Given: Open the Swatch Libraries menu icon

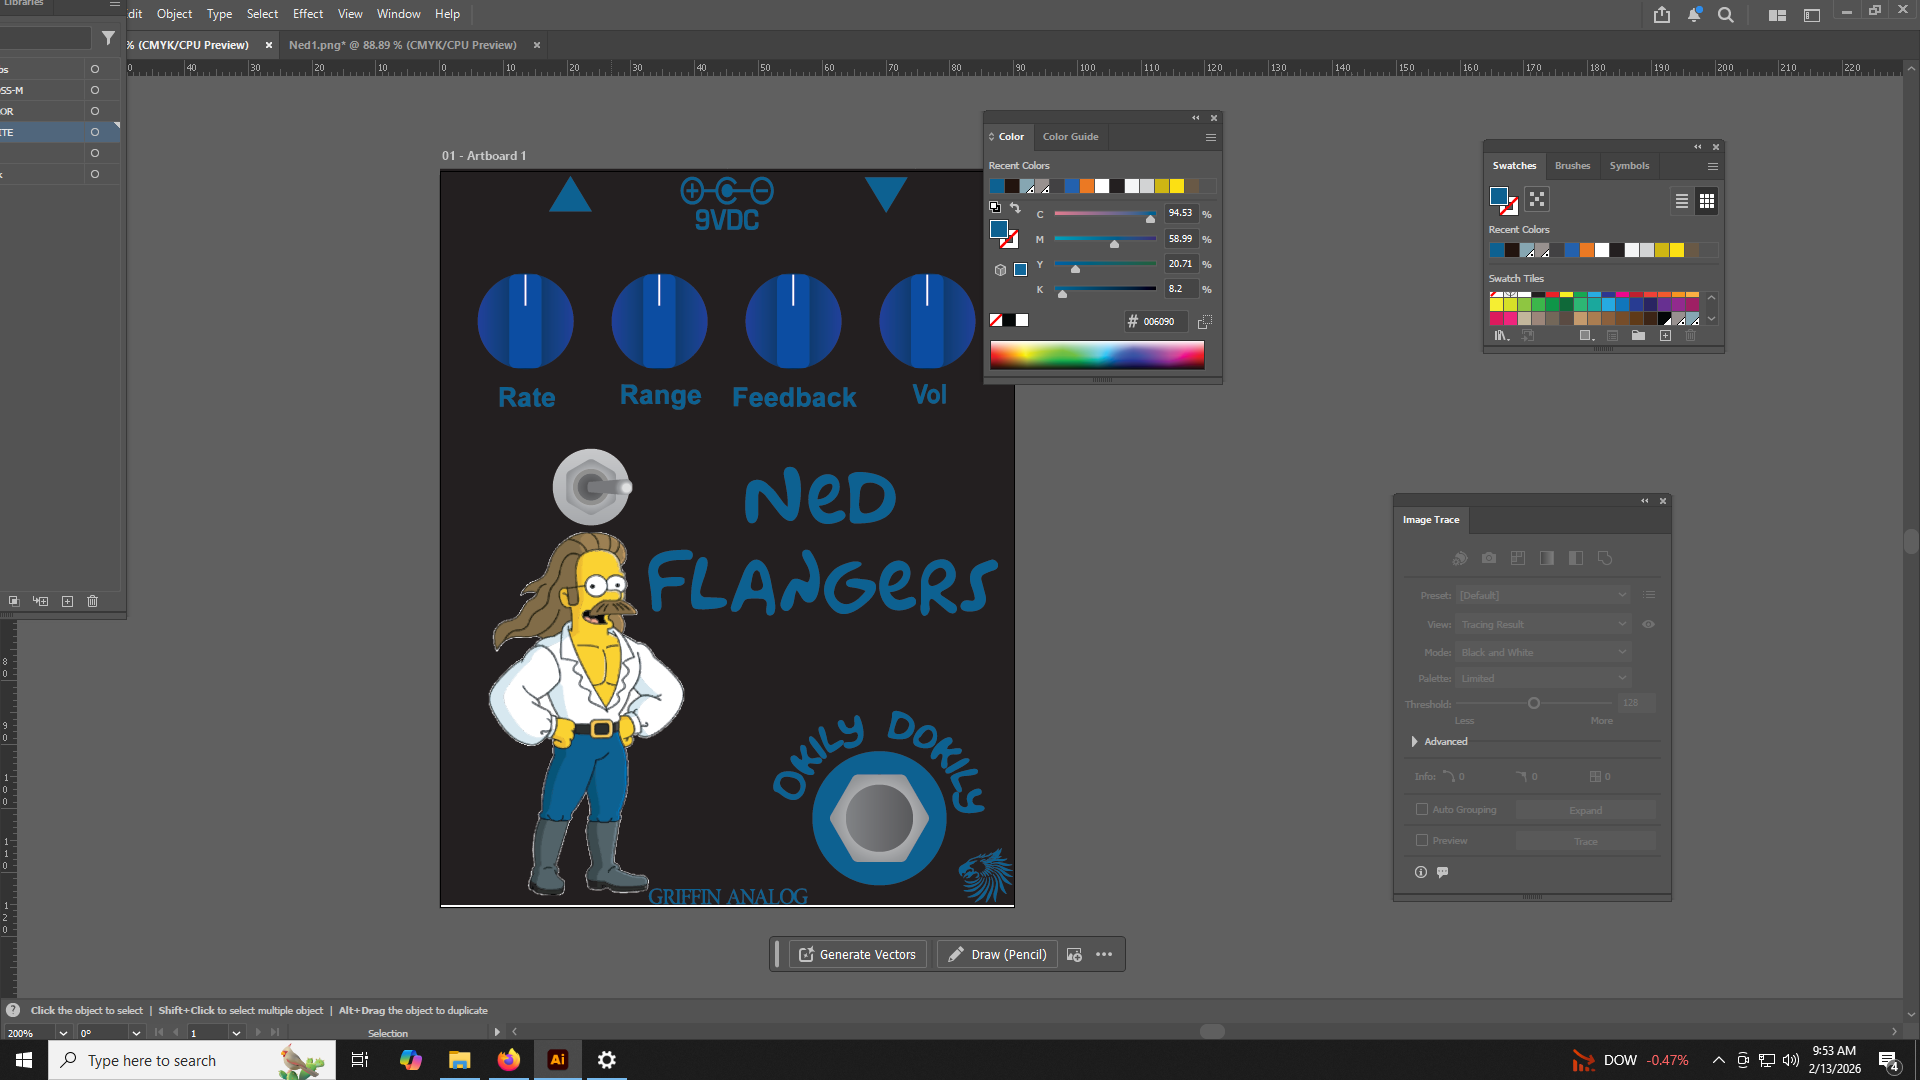Looking at the screenshot, I should point(1500,336).
